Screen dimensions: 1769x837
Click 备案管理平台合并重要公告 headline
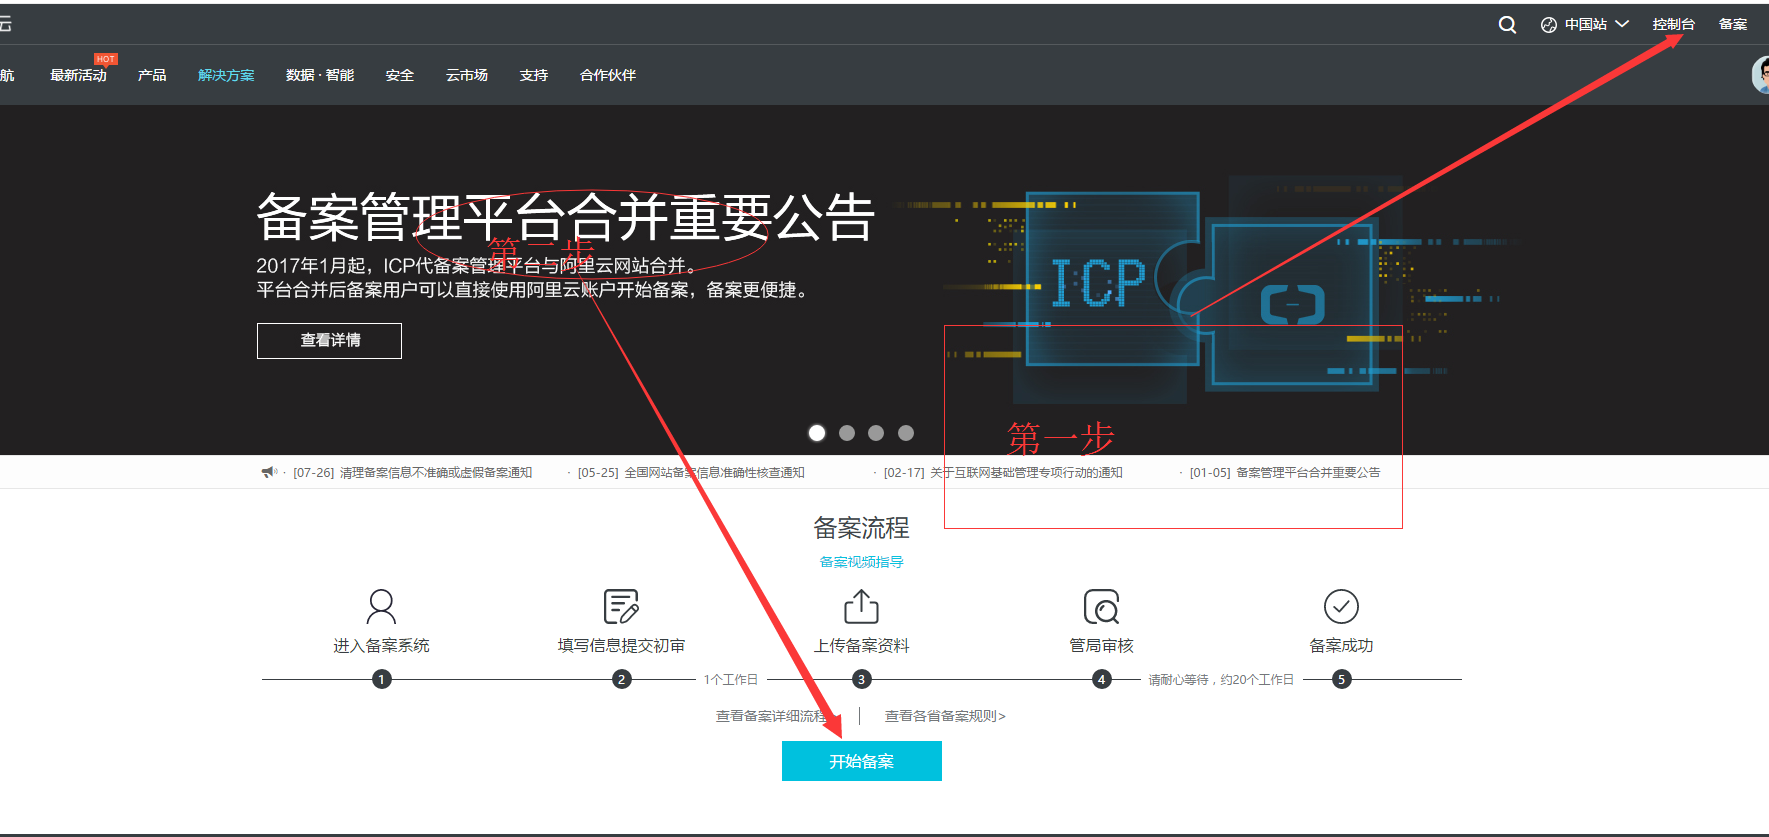[x=566, y=217]
